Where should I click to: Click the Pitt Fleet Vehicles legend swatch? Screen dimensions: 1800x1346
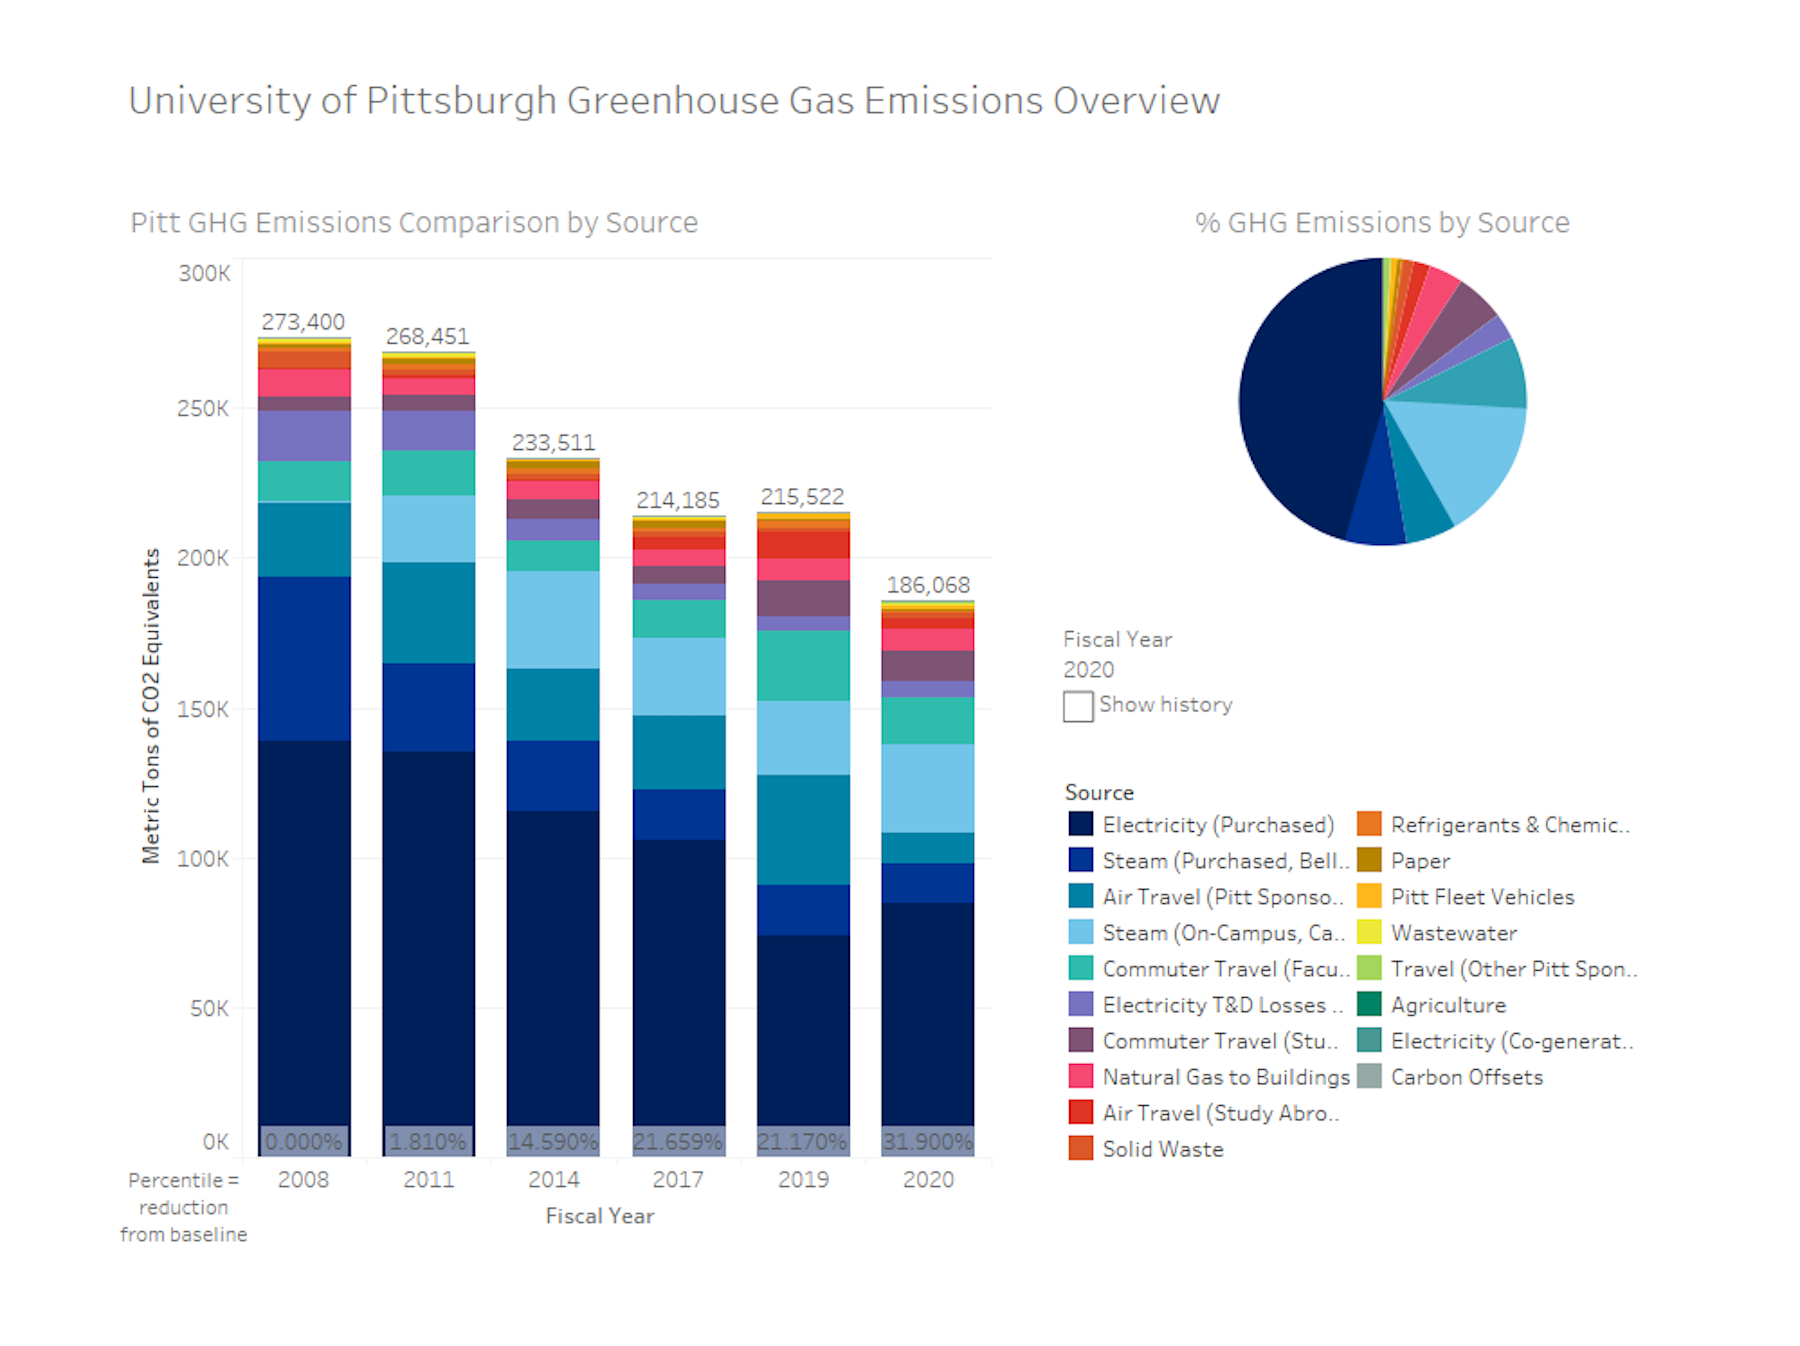pos(1369,896)
